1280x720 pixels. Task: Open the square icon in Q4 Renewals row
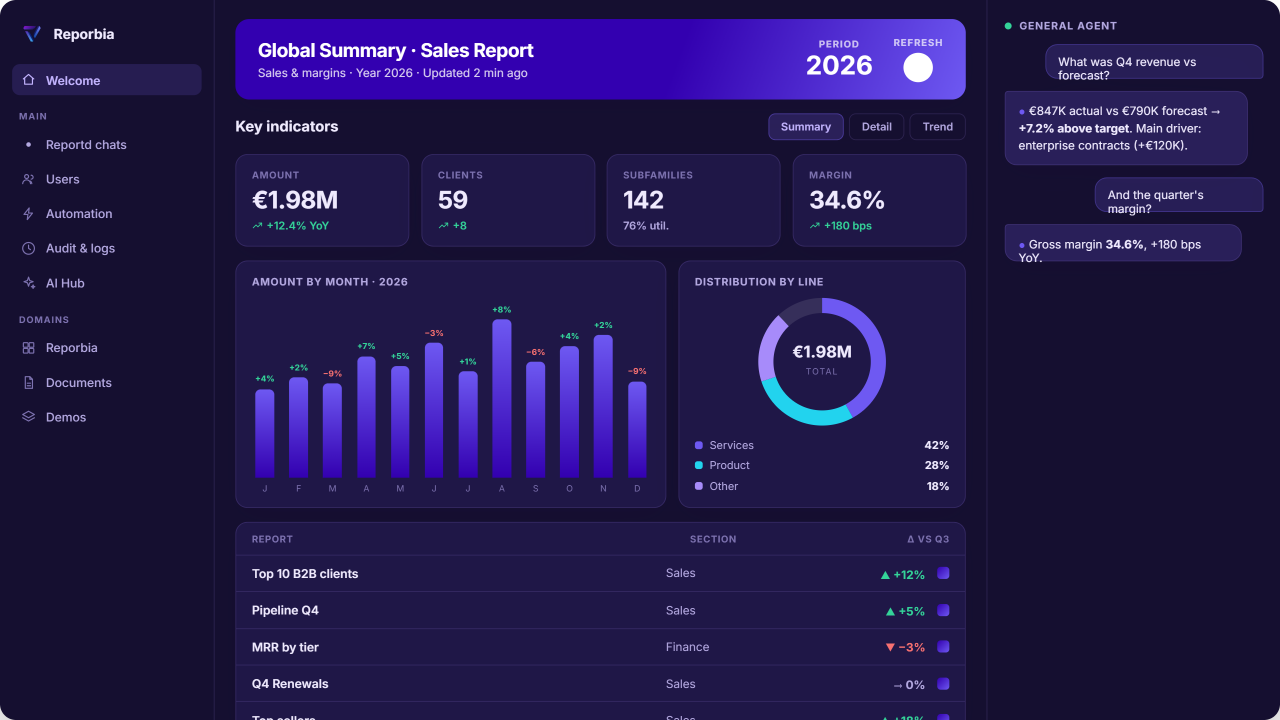[x=943, y=684]
